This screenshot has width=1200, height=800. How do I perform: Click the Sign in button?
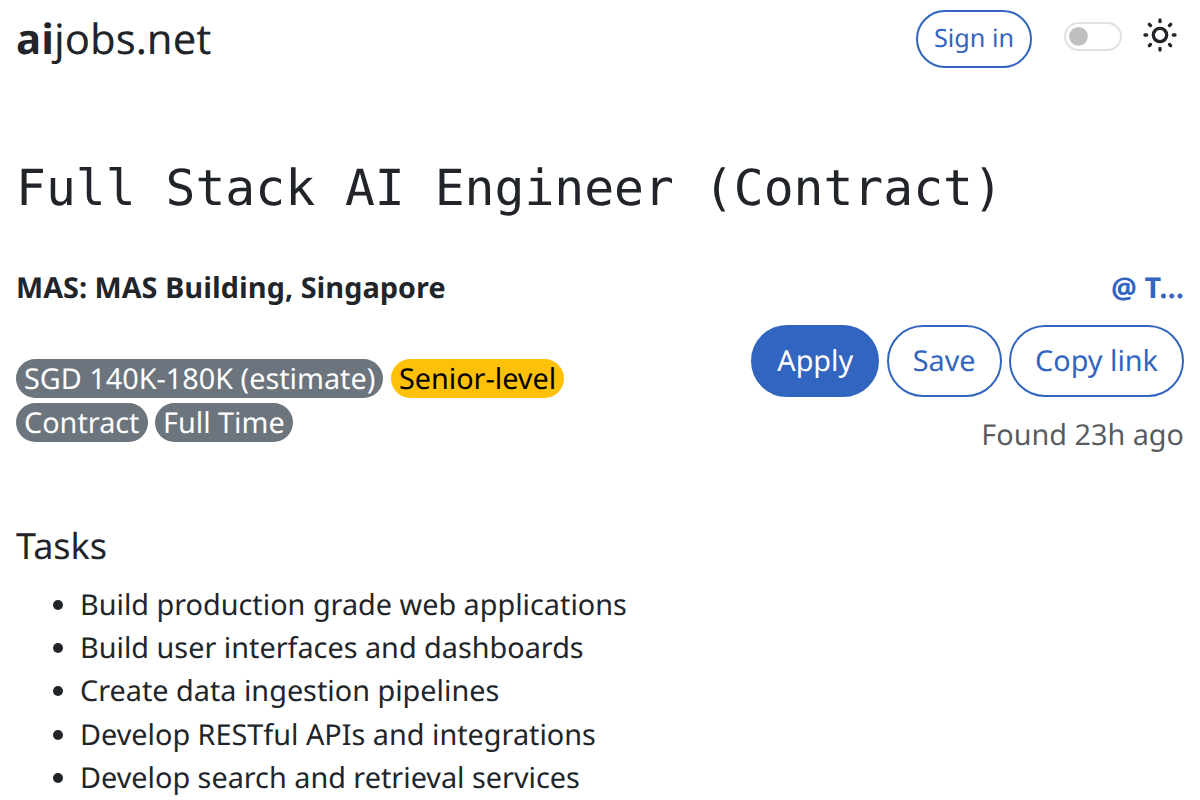point(973,39)
